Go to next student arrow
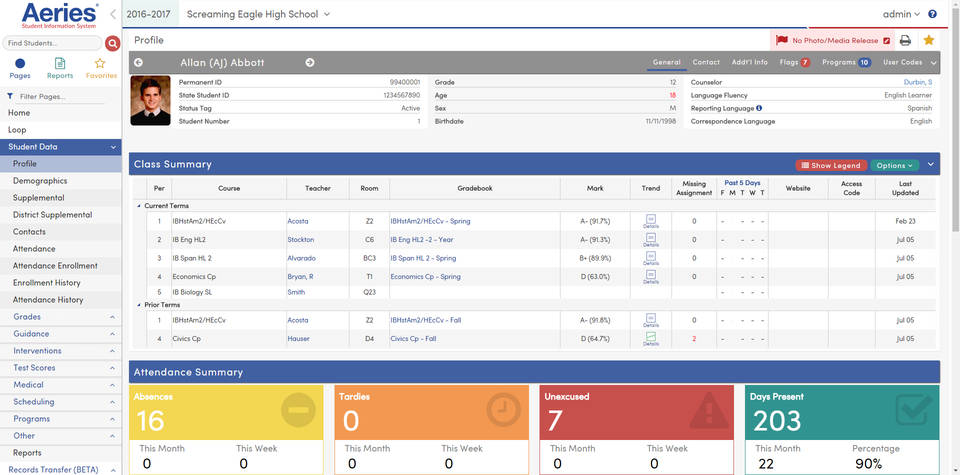This screenshot has width=960, height=475. click(x=310, y=63)
